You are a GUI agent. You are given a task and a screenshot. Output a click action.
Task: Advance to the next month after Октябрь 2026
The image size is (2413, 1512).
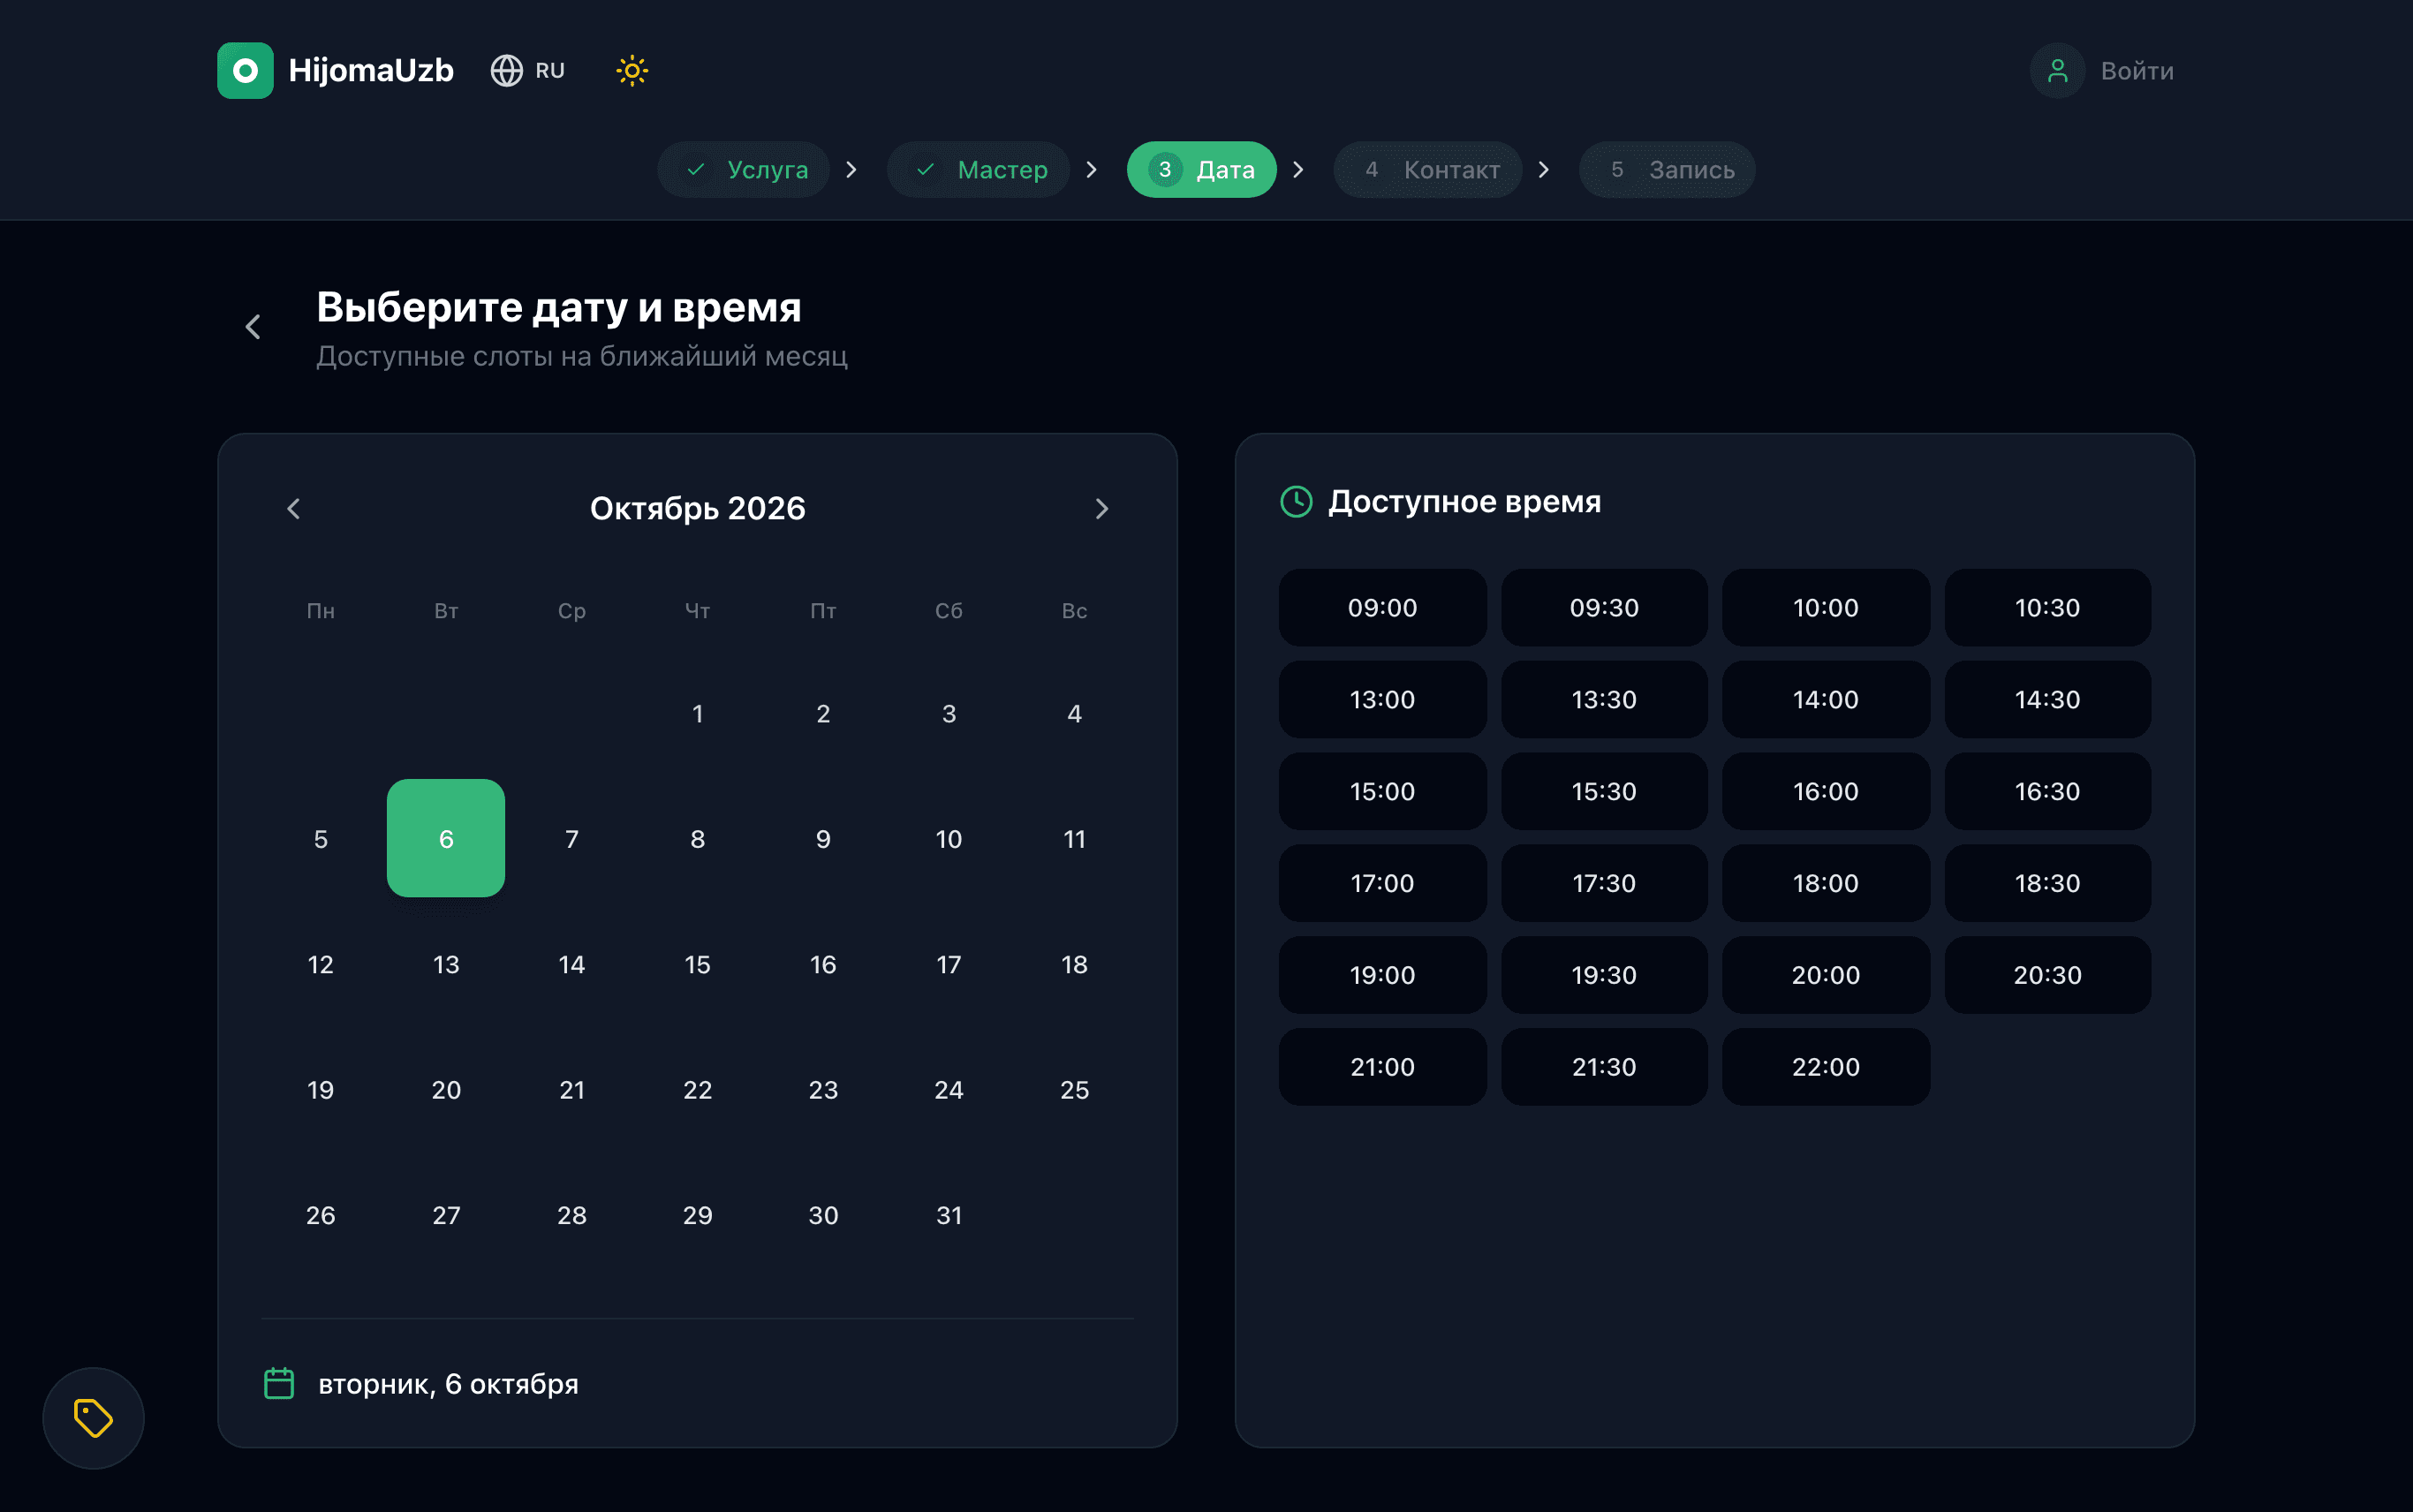coord(1102,509)
